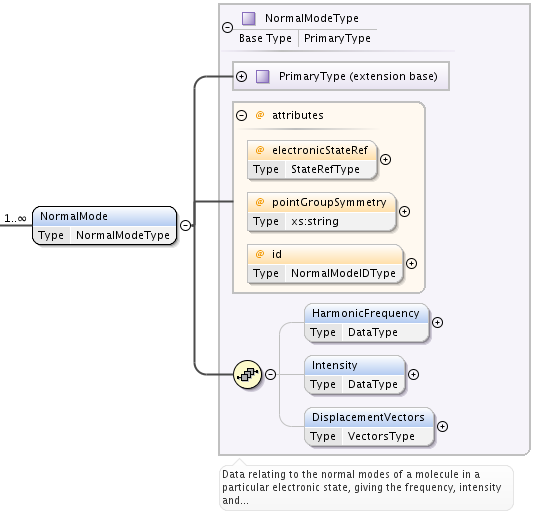The height and width of the screenshot is (515, 534).
Task: Collapse the sequence group
Action: (x=270, y=375)
